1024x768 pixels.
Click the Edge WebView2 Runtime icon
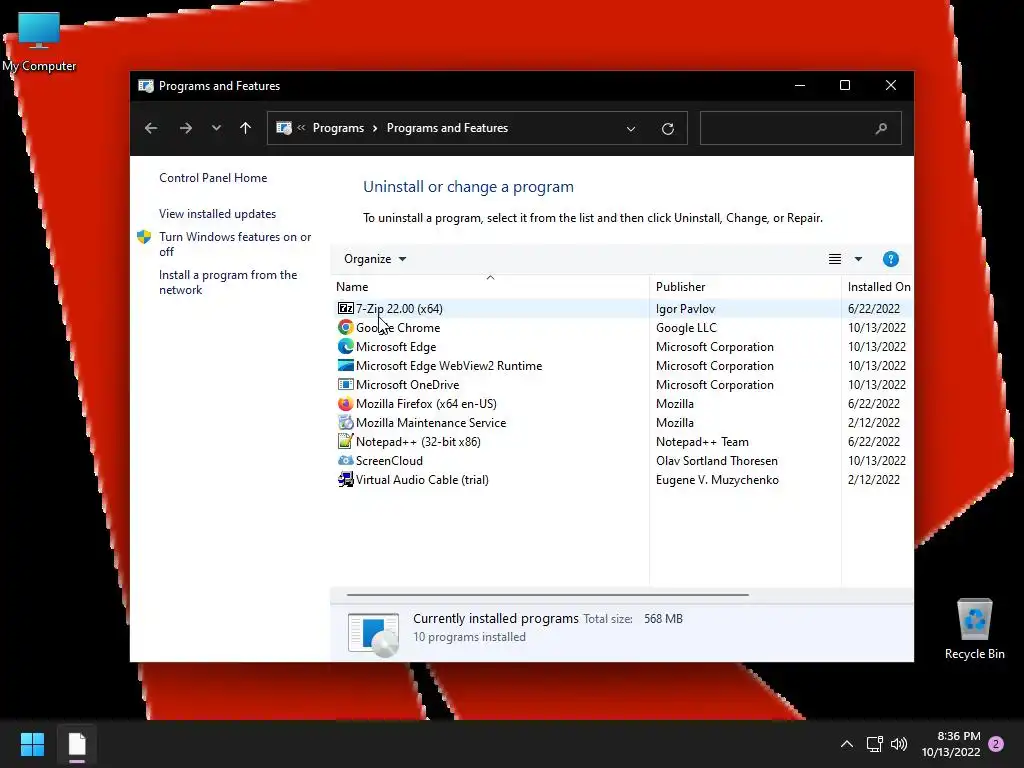[x=345, y=365]
